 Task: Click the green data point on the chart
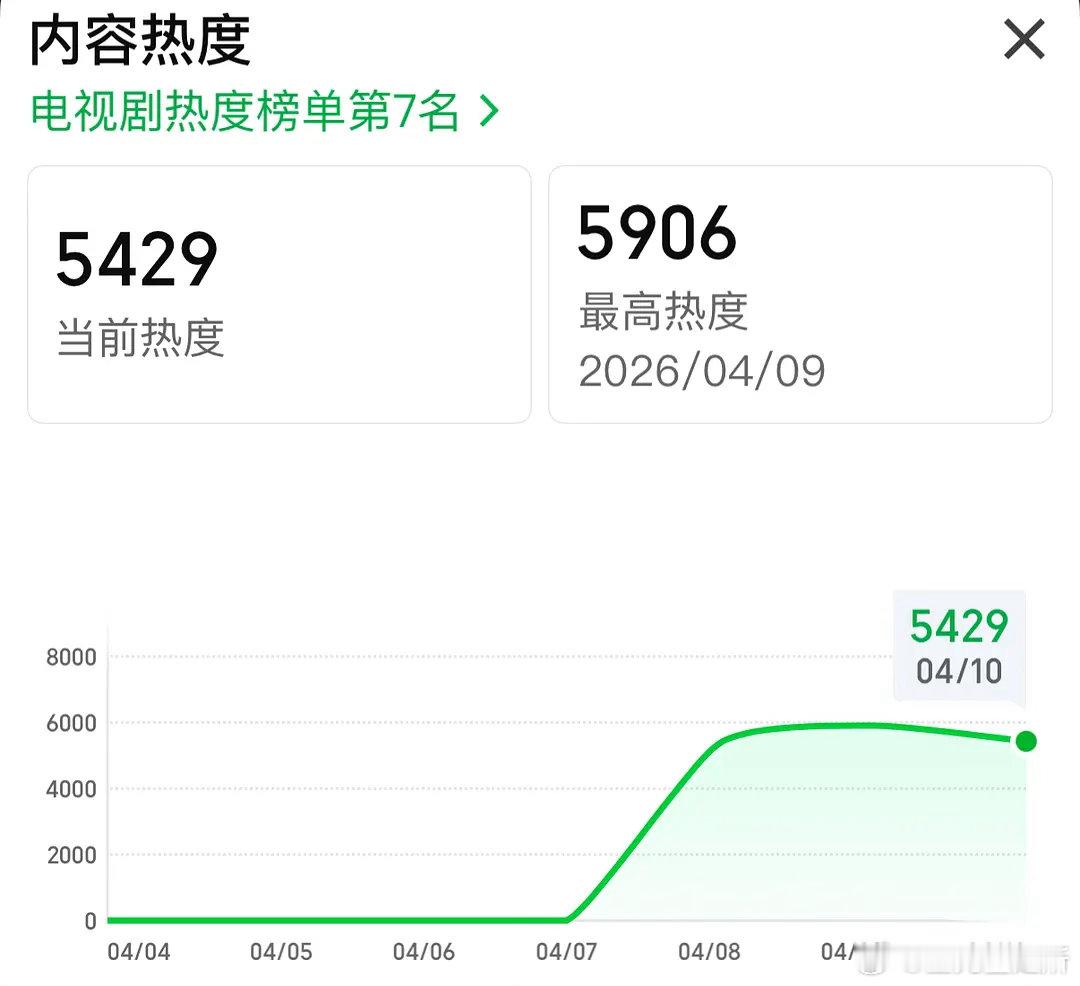click(1025, 742)
